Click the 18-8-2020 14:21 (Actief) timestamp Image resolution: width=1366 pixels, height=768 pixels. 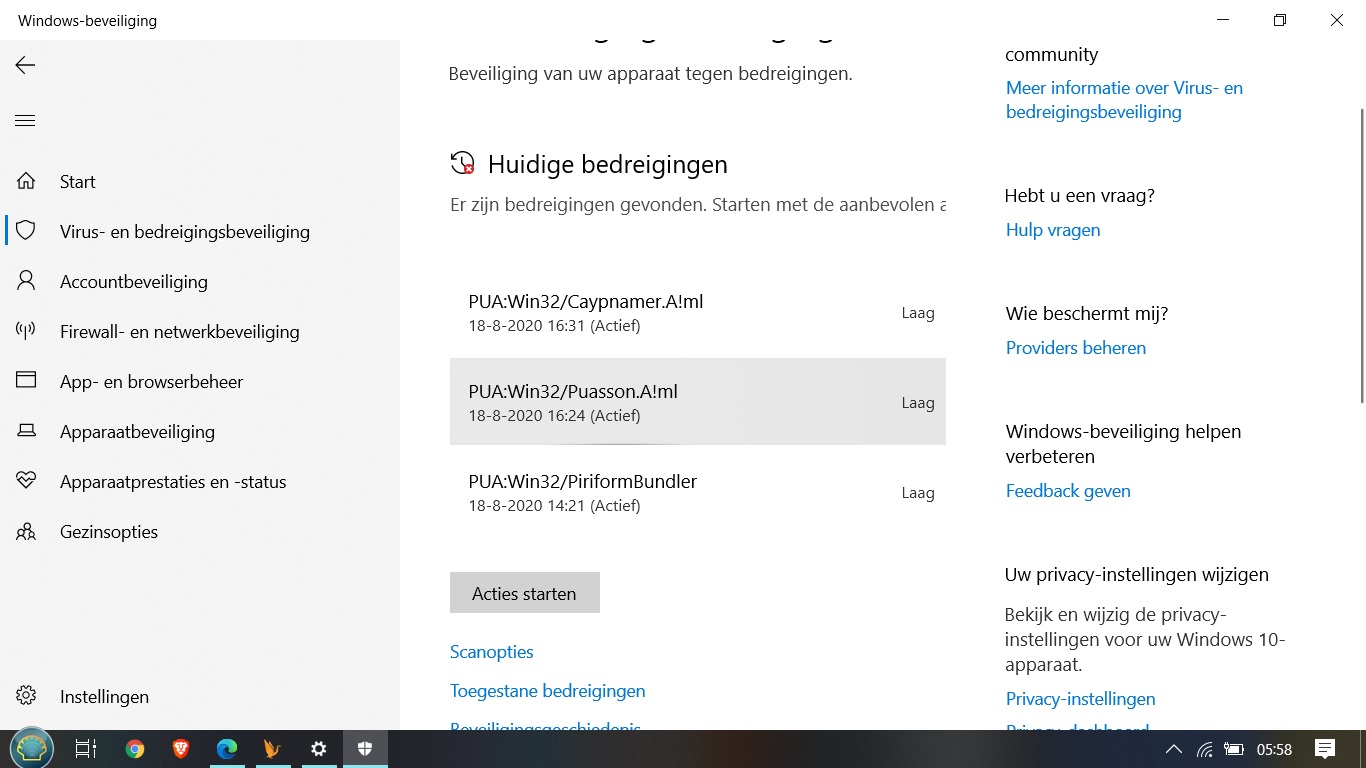pyautogui.click(x=554, y=506)
